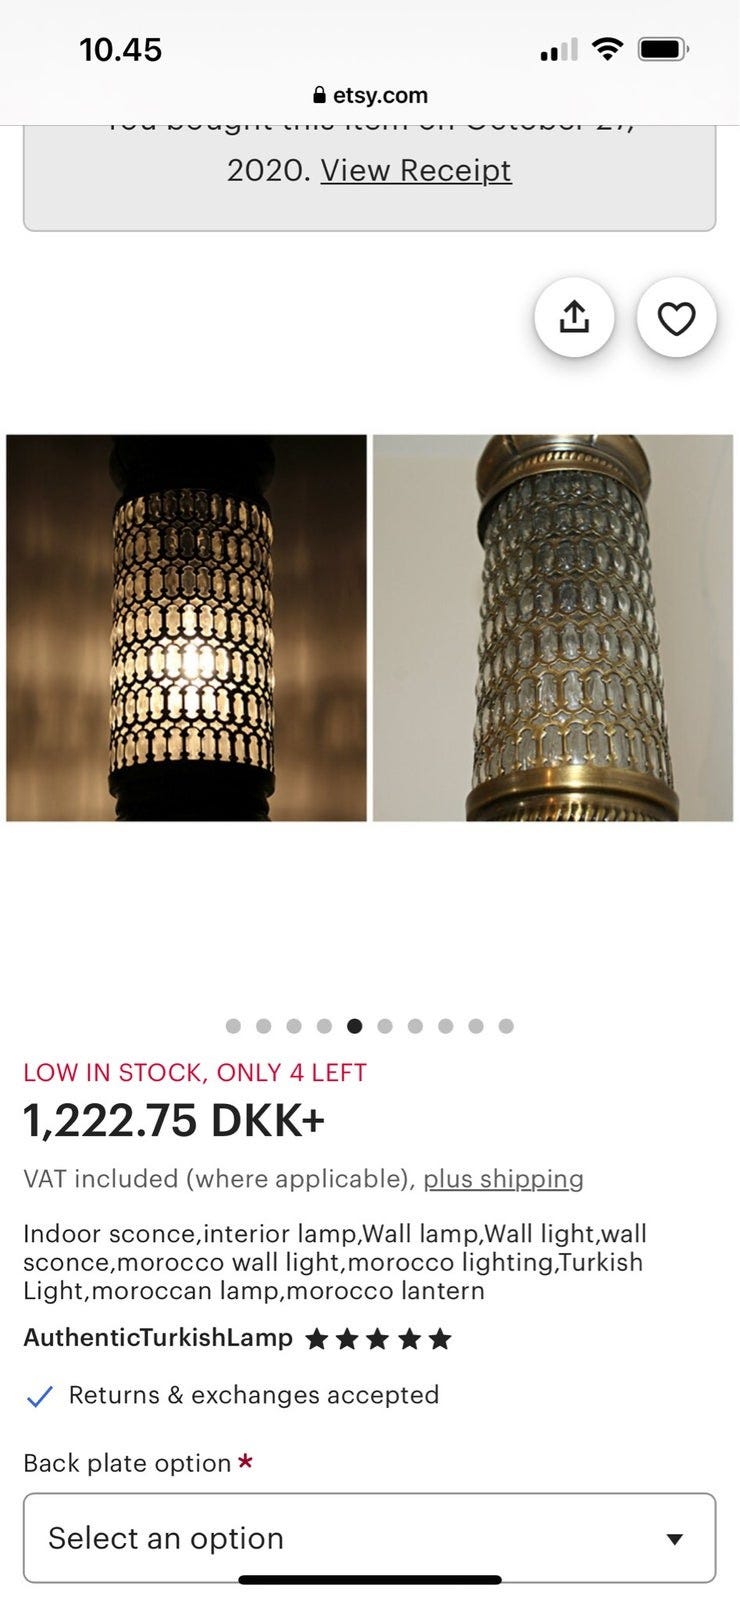The image size is (740, 1600).
Task: Tap the 10.45 clock in status bar
Action: click(x=121, y=50)
